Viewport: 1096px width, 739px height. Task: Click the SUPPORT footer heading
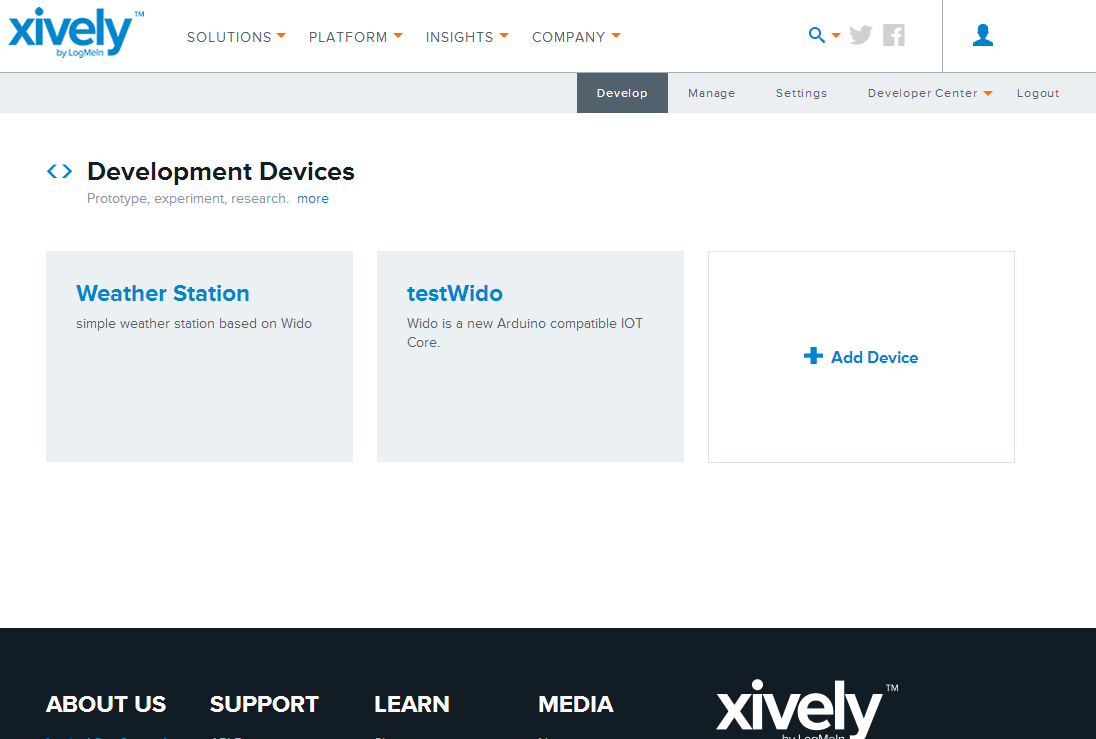point(264,704)
